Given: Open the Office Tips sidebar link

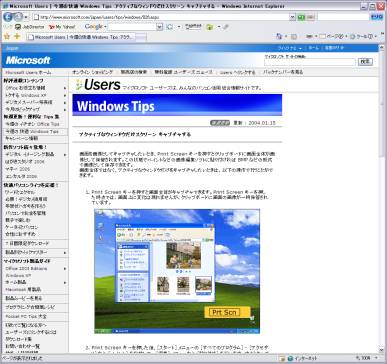Looking at the screenshot, I should [x=32, y=124].
